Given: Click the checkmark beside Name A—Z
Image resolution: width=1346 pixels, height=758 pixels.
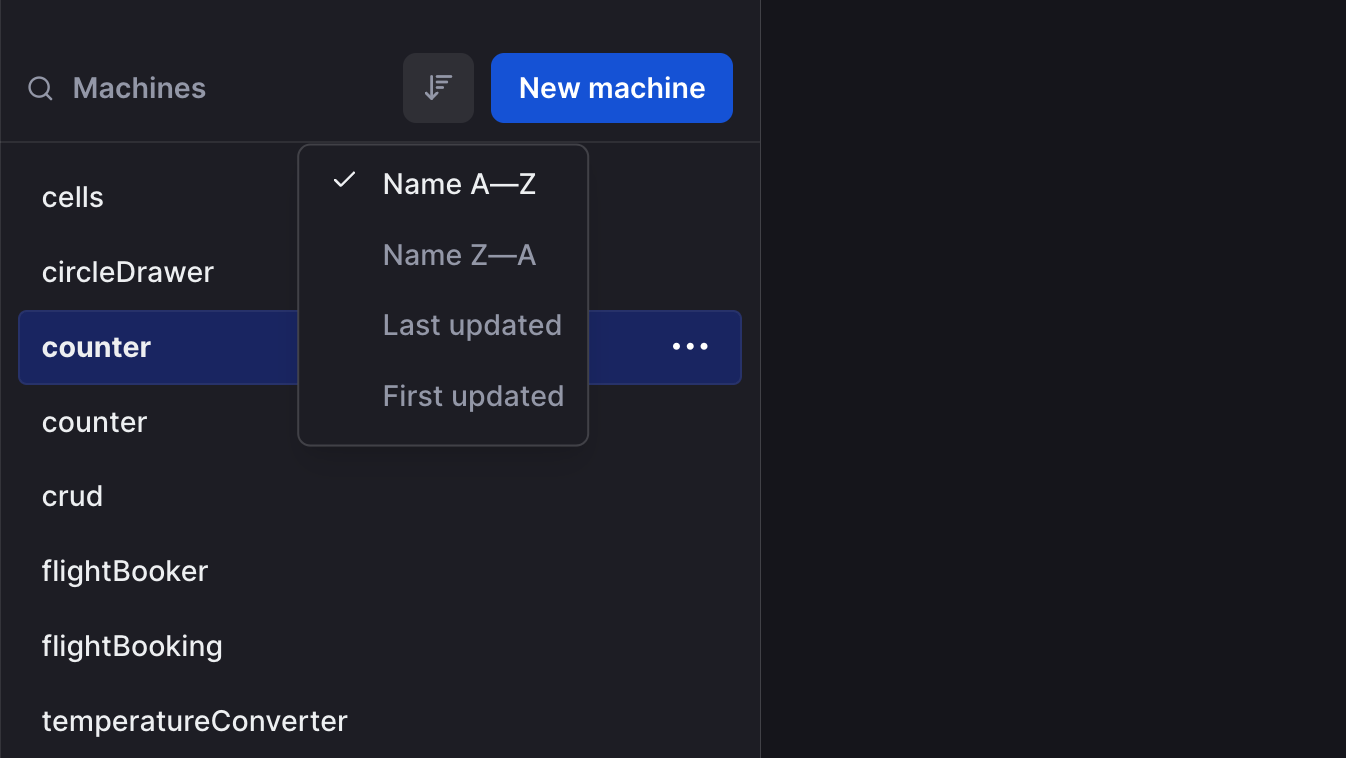Looking at the screenshot, I should [344, 182].
